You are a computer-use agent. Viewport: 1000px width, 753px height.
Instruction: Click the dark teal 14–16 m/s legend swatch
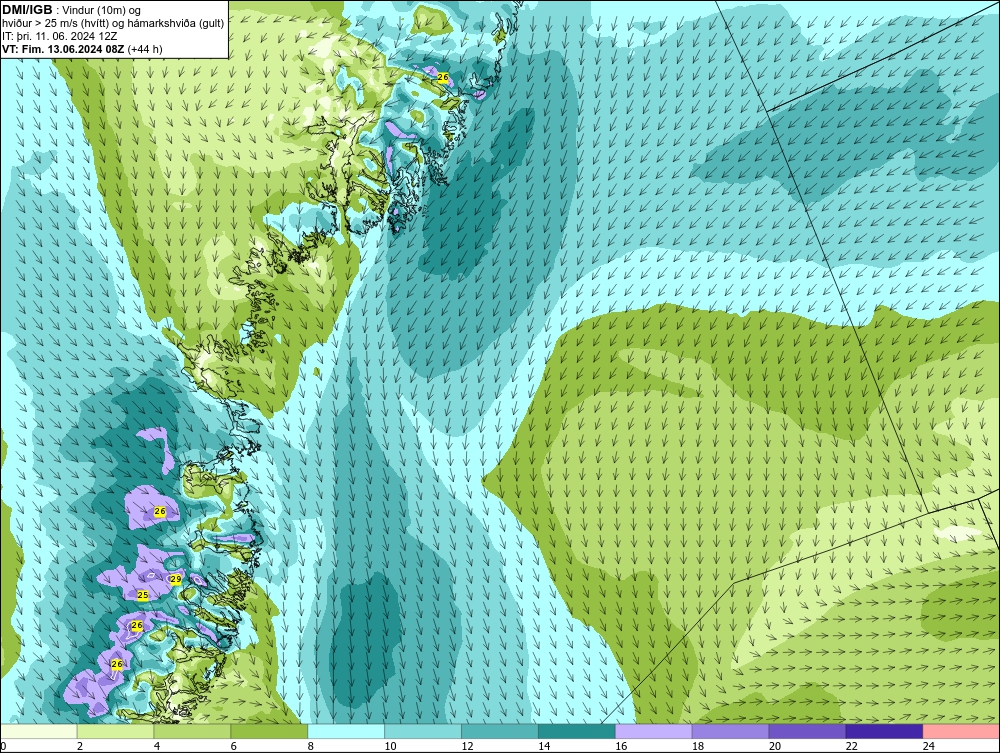coord(577,731)
